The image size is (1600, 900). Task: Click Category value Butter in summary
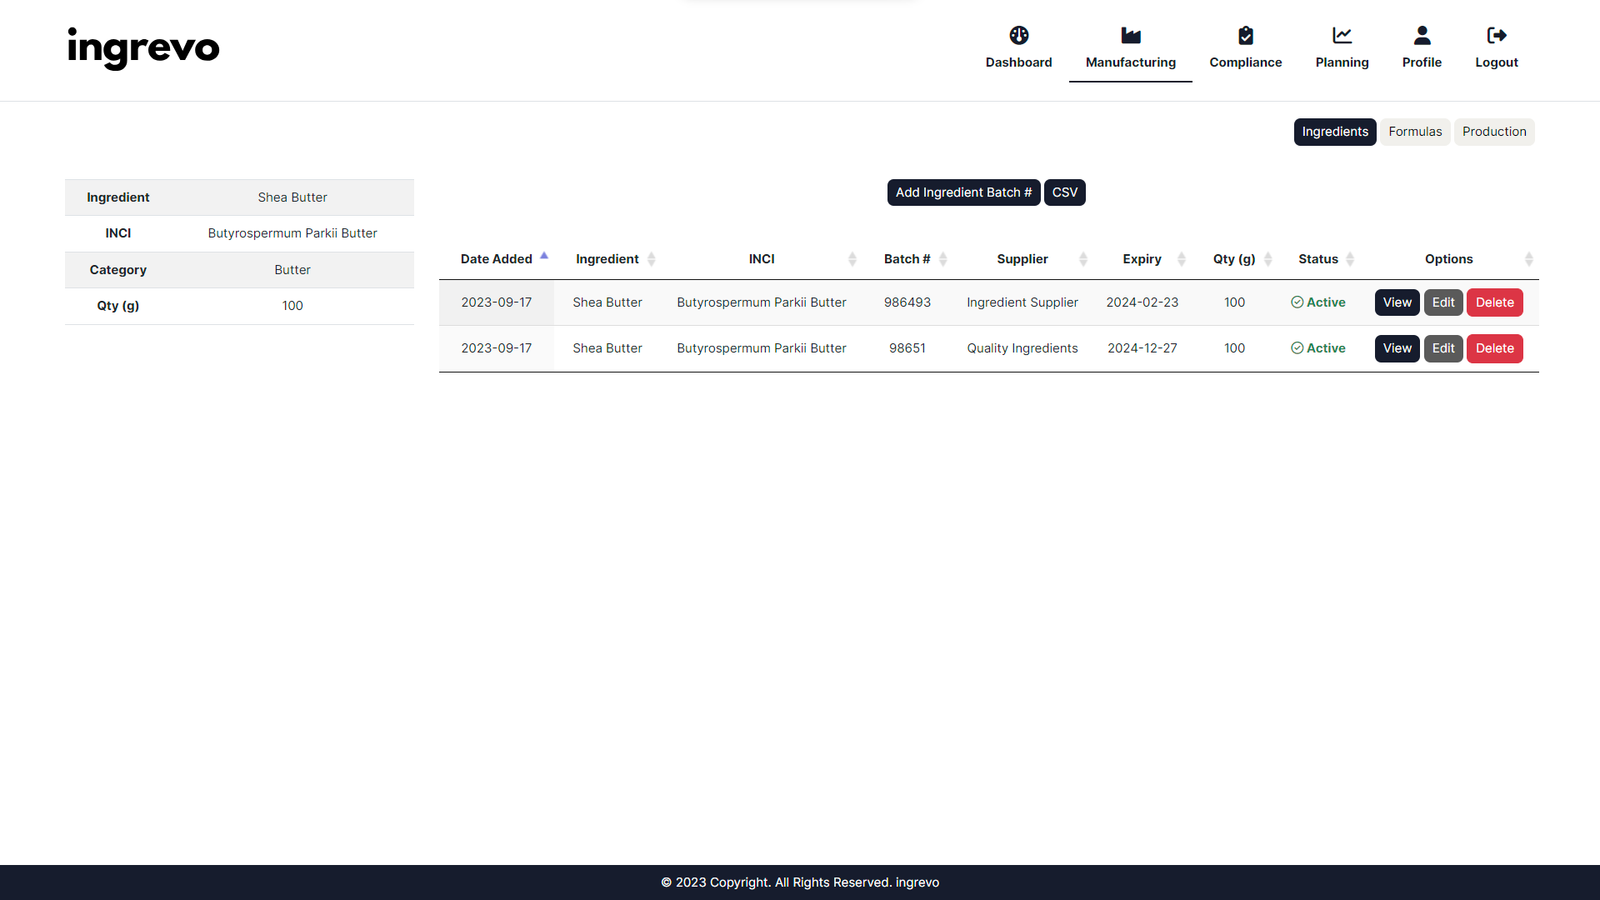pyautogui.click(x=292, y=270)
